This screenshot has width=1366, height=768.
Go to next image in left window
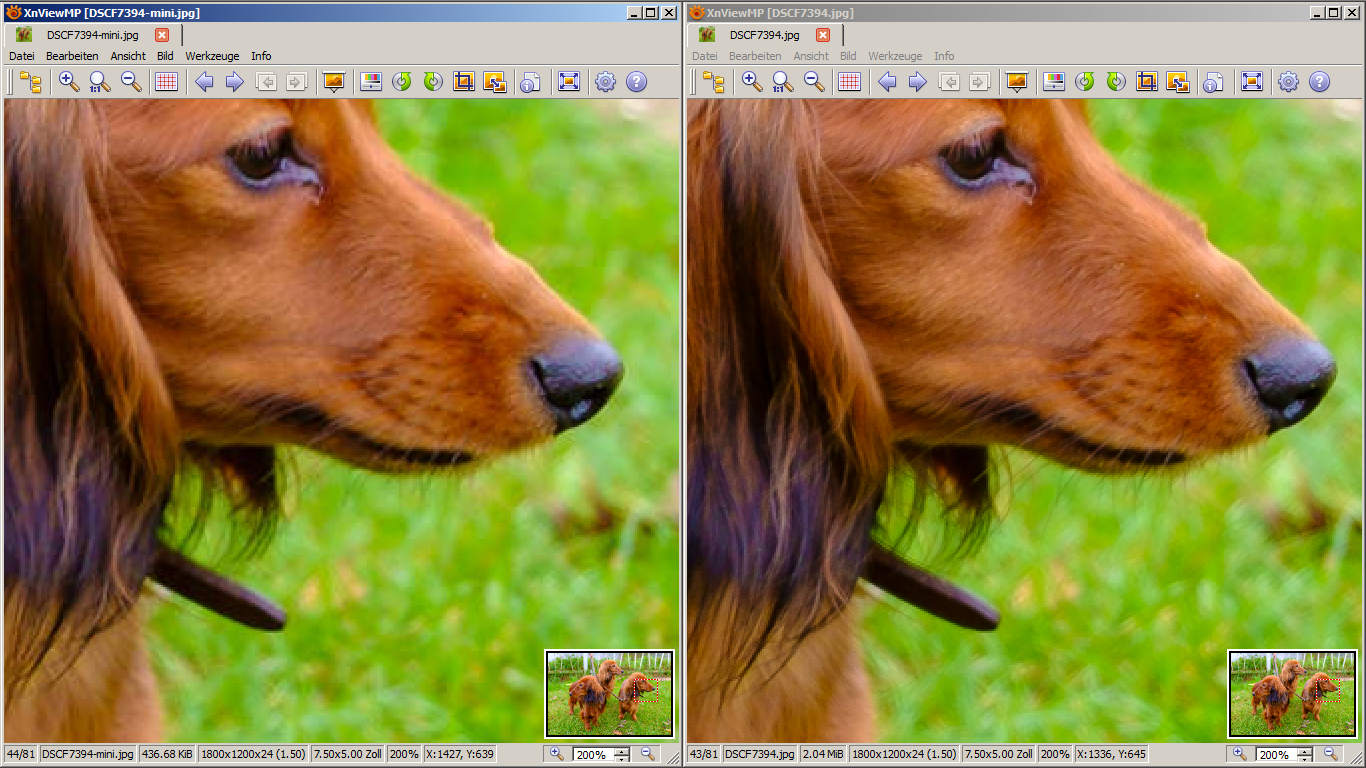tap(235, 82)
